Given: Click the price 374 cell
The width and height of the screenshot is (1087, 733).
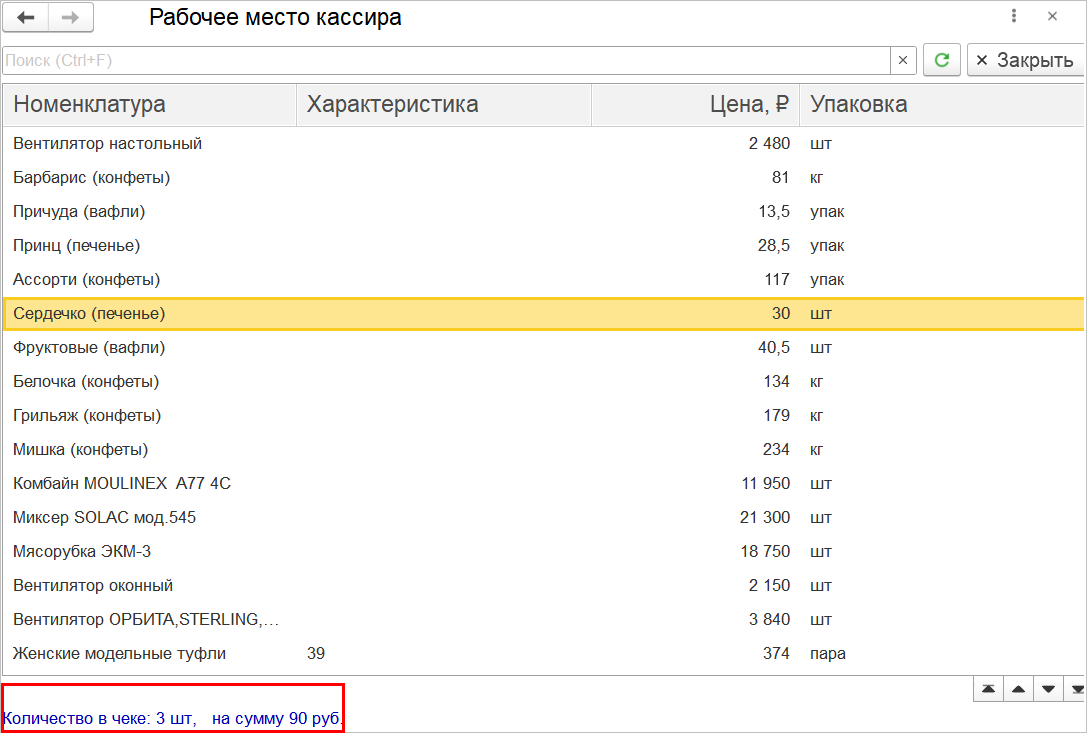Looking at the screenshot, I should [695, 653].
